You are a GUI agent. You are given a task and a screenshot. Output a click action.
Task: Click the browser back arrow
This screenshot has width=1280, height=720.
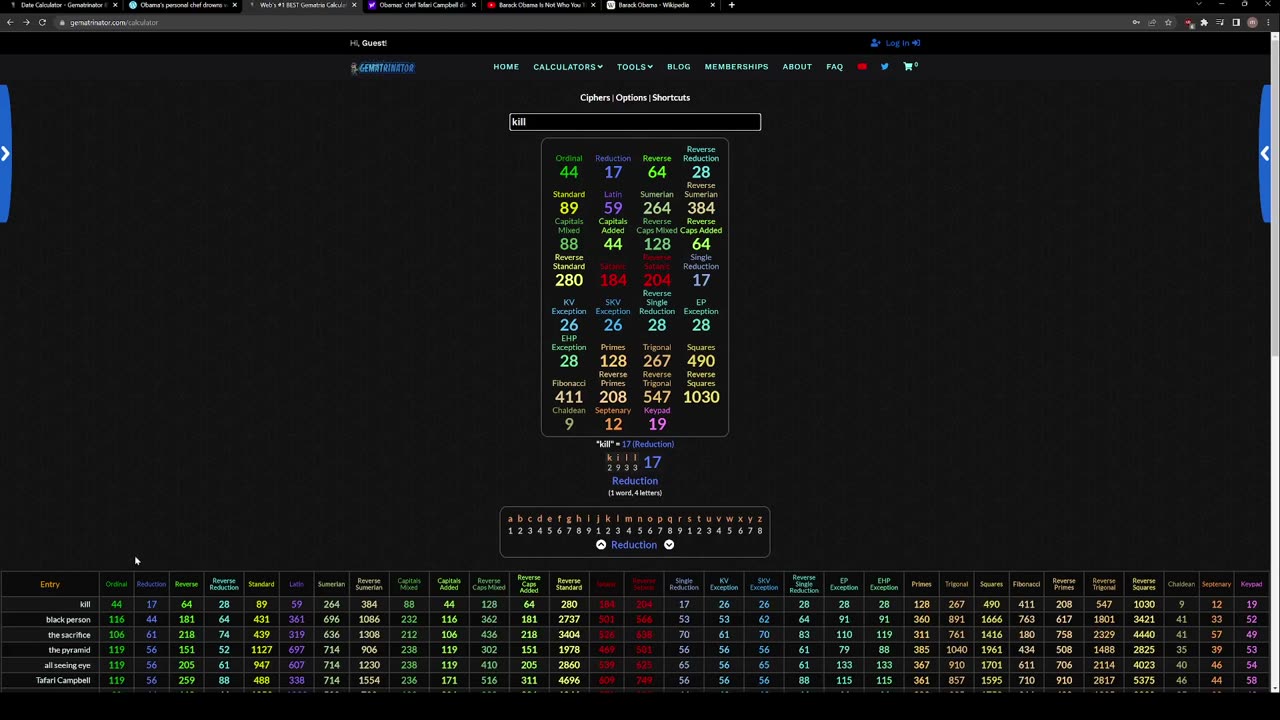(x=10, y=22)
